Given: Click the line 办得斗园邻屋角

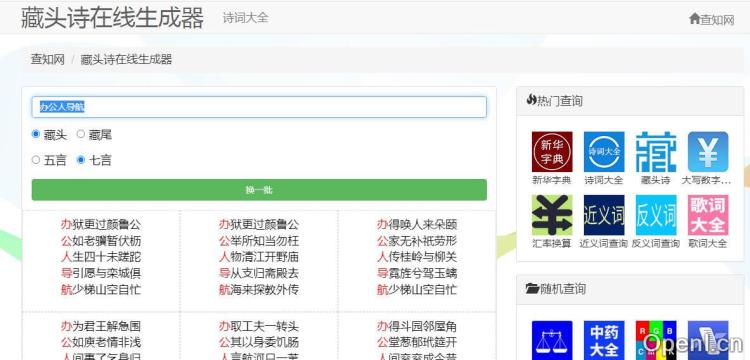Looking at the screenshot, I should [x=417, y=327].
